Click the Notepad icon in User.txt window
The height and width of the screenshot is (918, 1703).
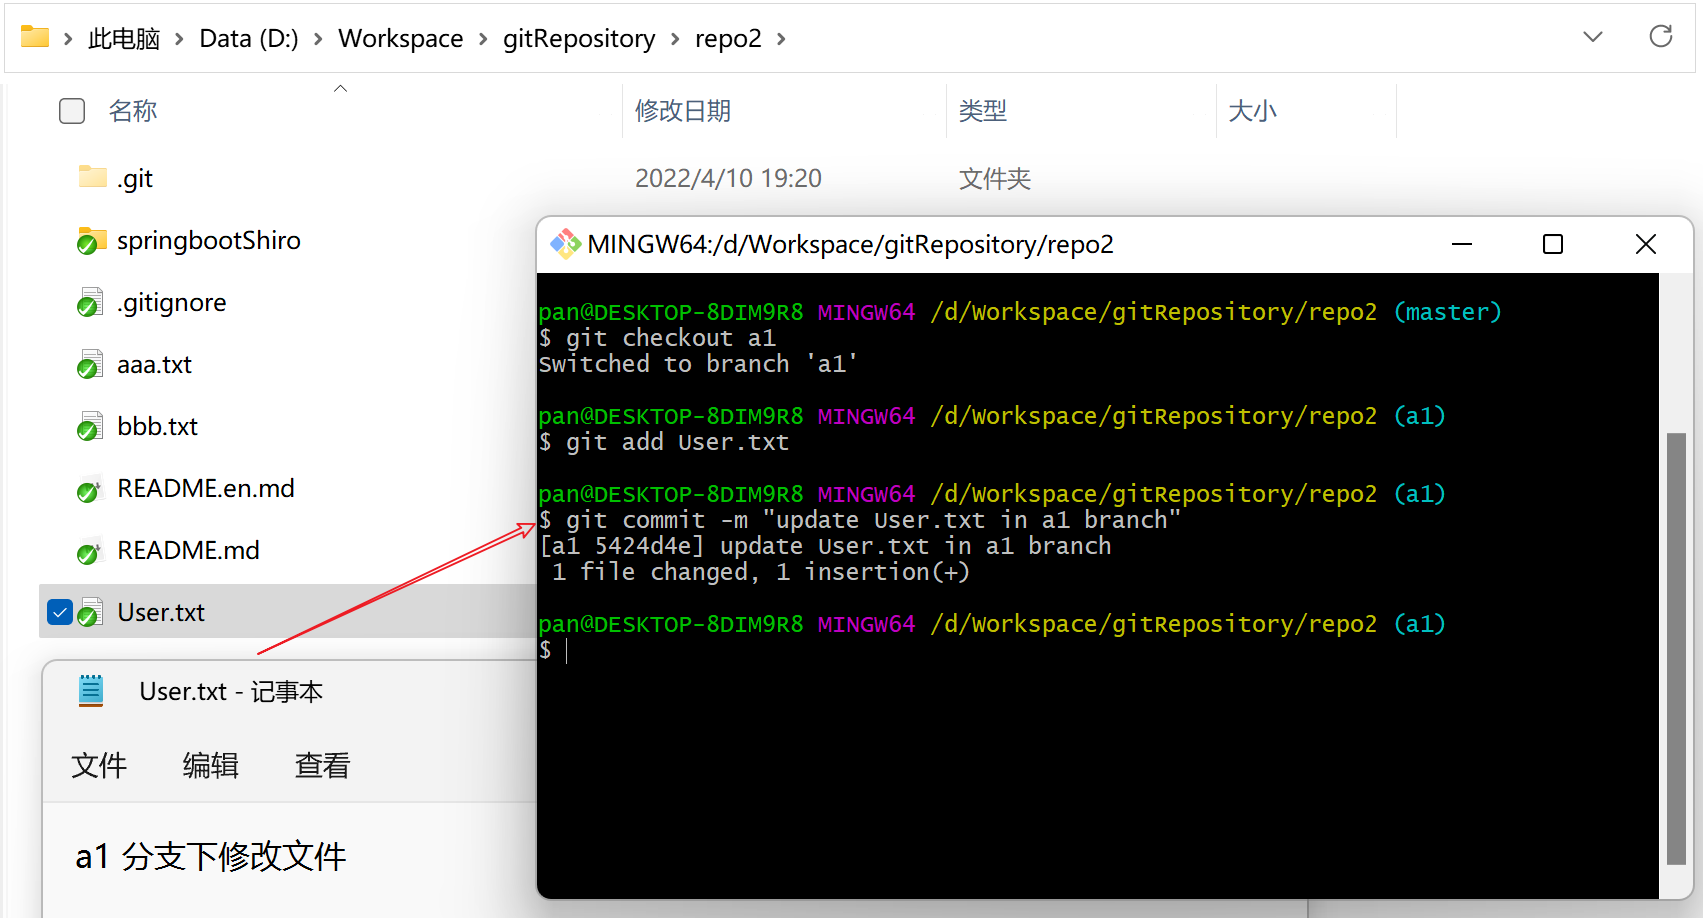[x=91, y=691]
